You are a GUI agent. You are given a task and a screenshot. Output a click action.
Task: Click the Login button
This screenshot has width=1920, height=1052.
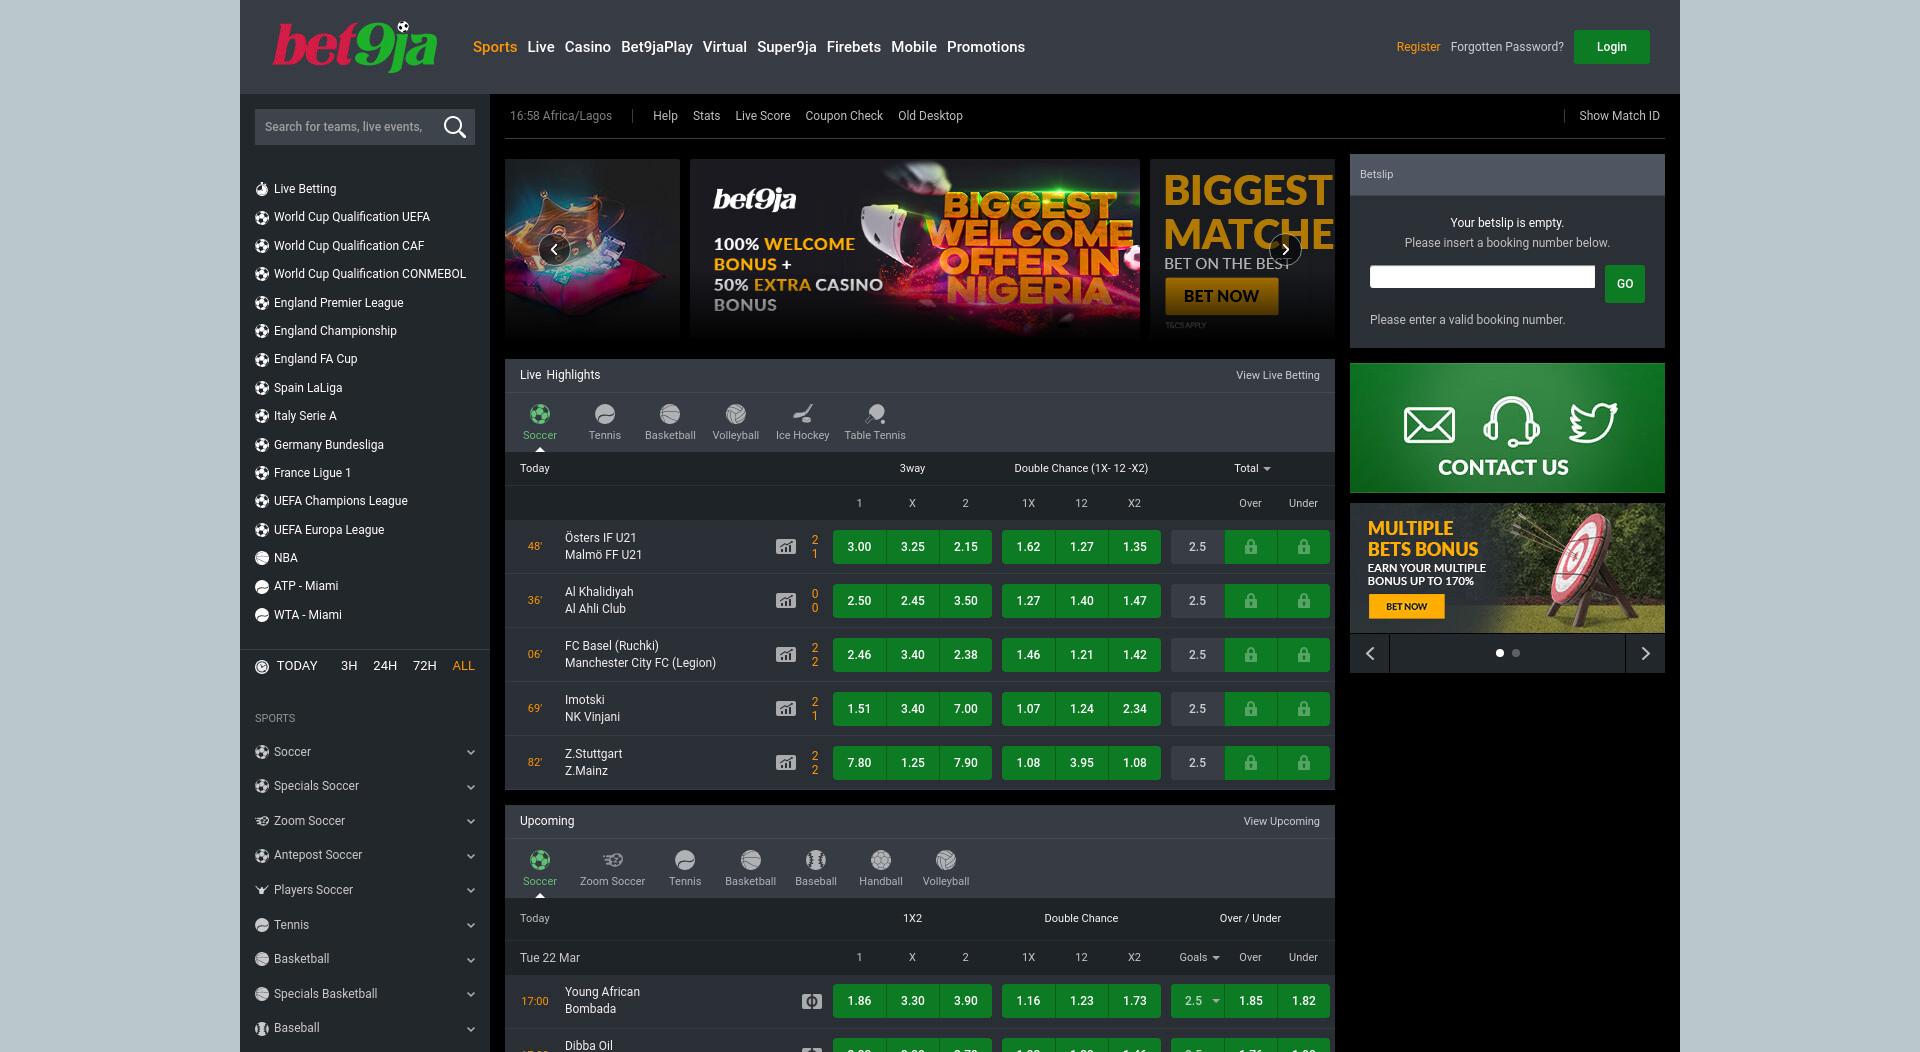(x=1612, y=47)
